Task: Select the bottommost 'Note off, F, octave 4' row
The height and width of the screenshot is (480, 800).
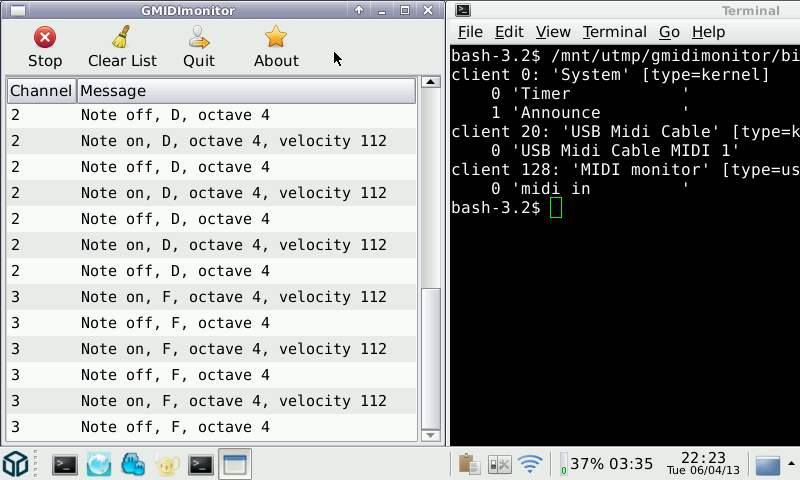Action: tap(211, 427)
